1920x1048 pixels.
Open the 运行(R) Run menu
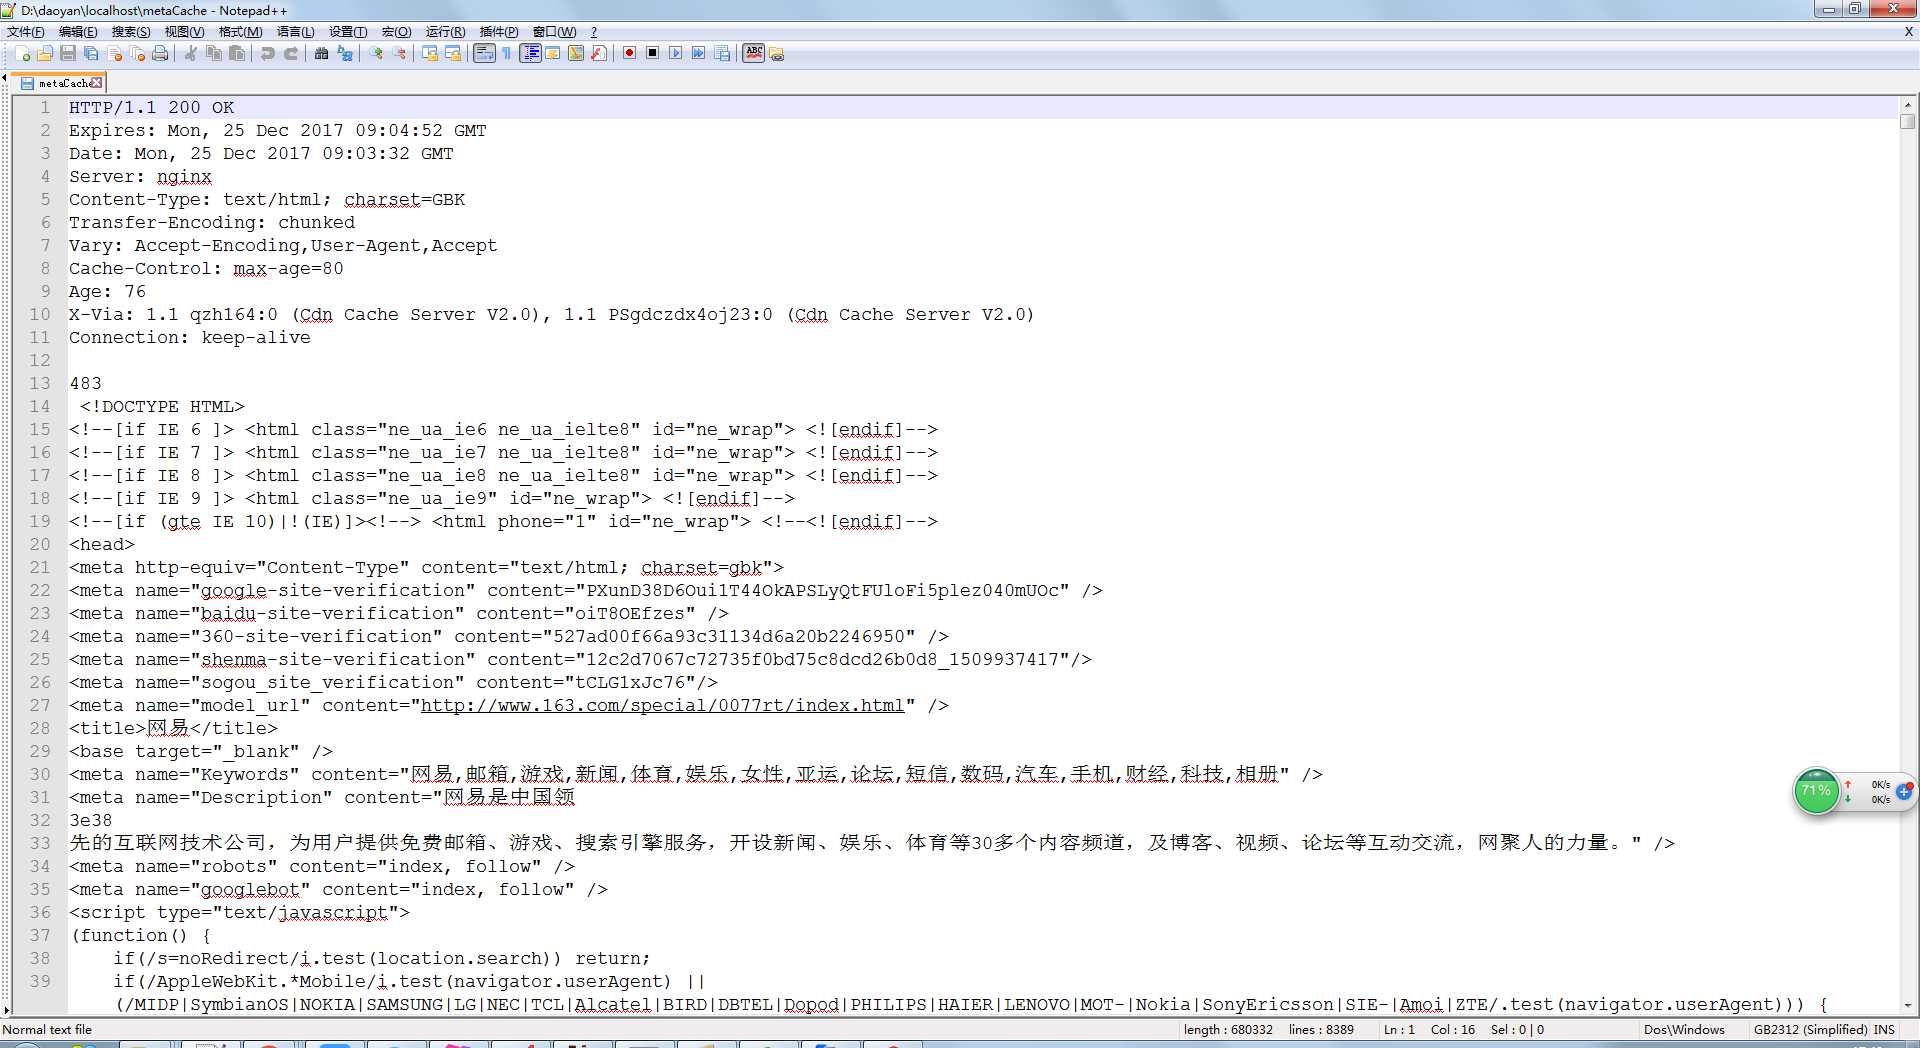pos(445,32)
